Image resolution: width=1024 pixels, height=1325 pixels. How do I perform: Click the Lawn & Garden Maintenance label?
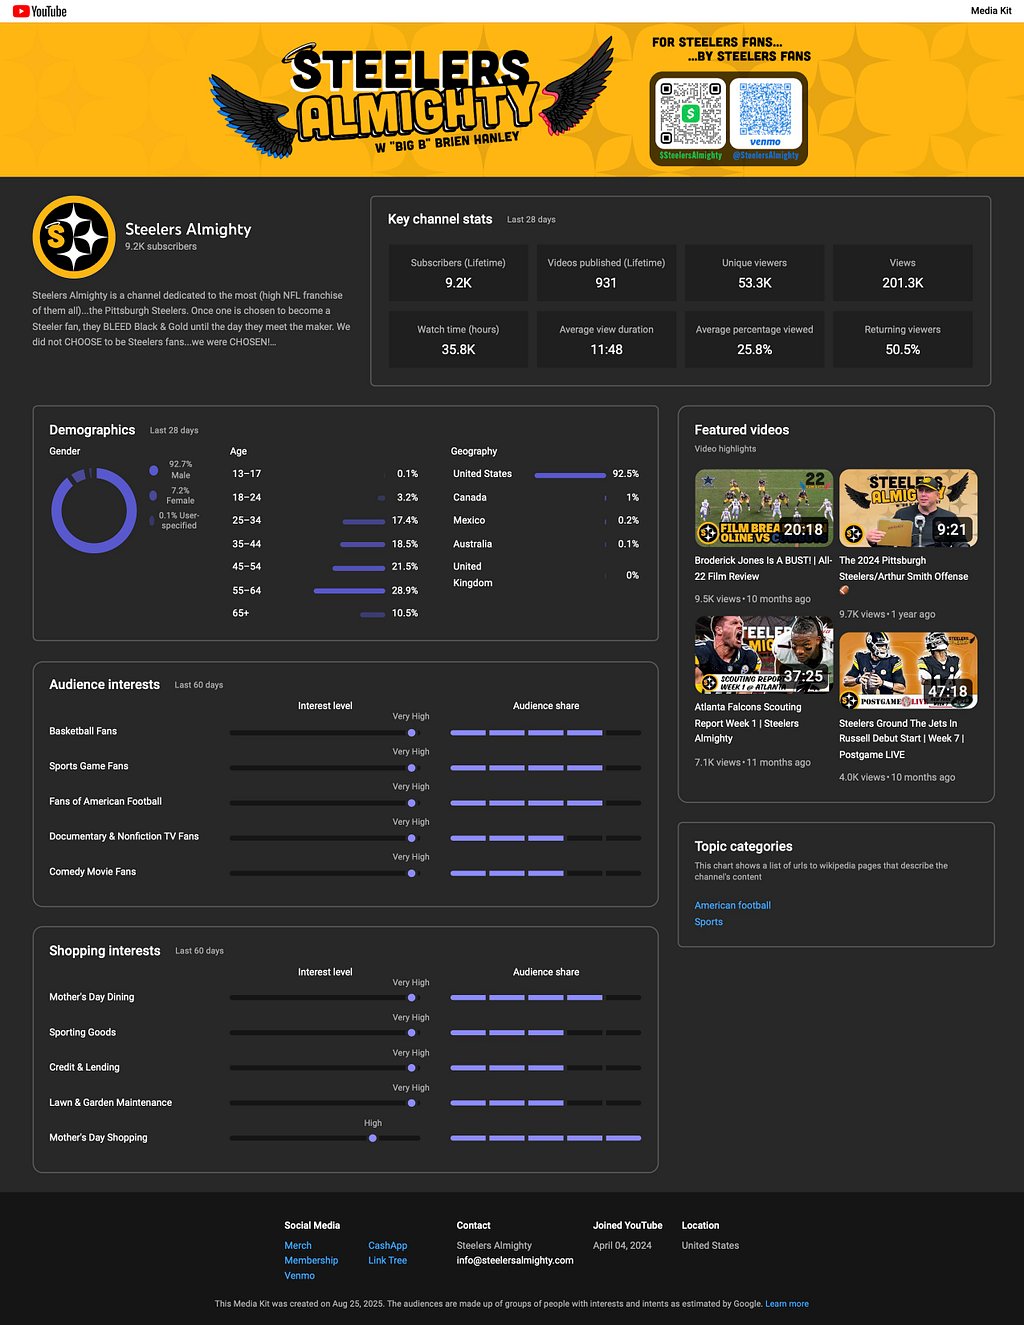point(110,1102)
